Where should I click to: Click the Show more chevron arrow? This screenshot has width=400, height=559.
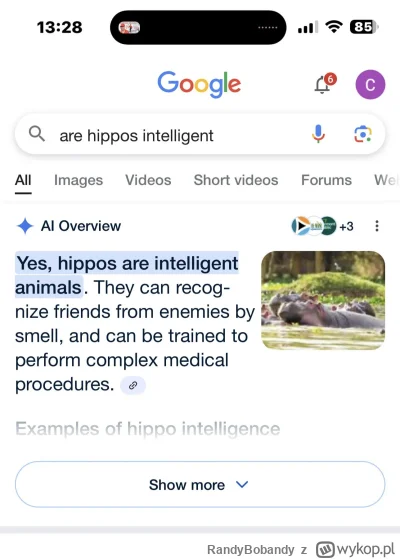[x=242, y=484]
